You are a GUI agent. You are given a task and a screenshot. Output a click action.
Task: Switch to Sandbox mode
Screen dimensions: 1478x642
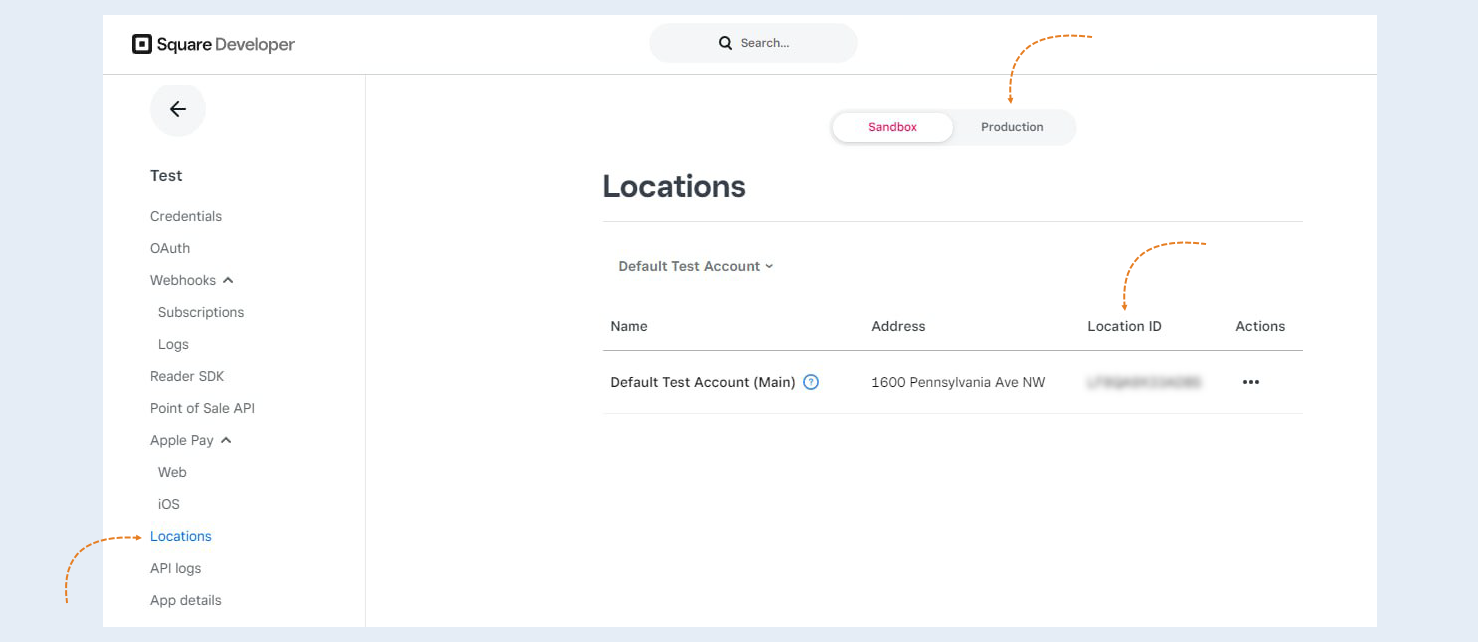tap(892, 127)
